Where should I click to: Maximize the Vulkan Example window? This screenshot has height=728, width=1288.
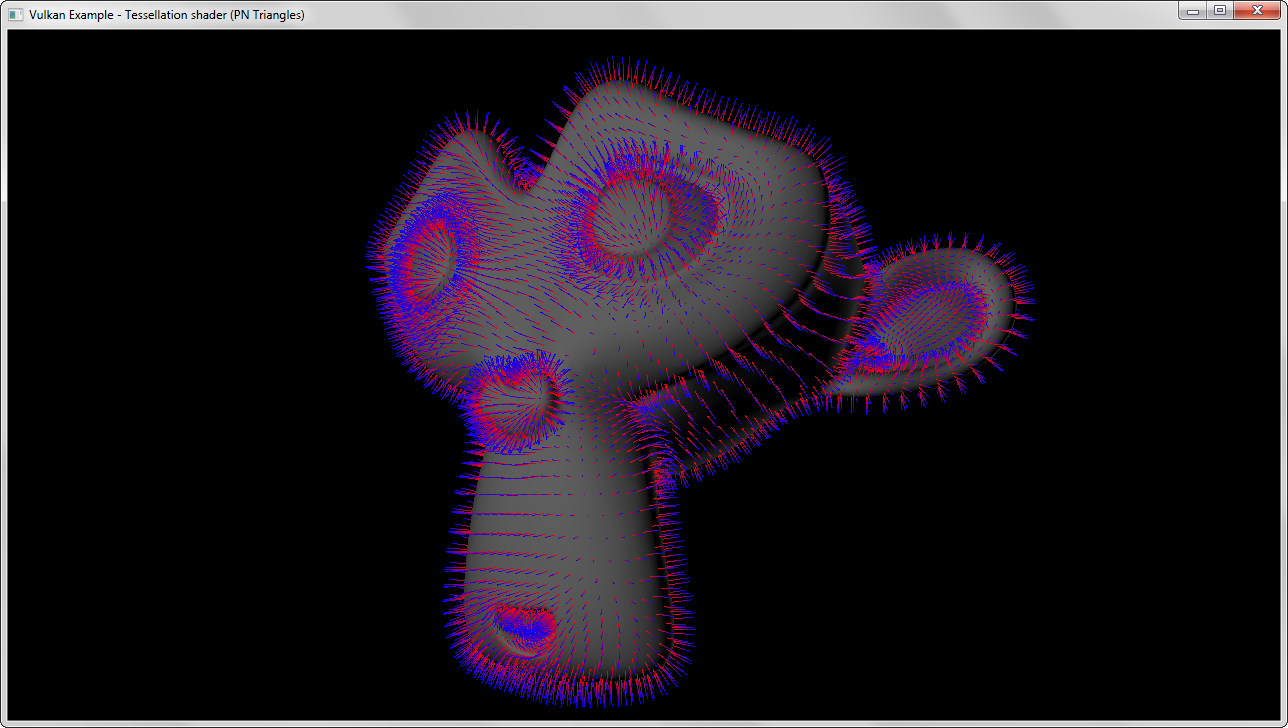pyautogui.click(x=1219, y=11)
